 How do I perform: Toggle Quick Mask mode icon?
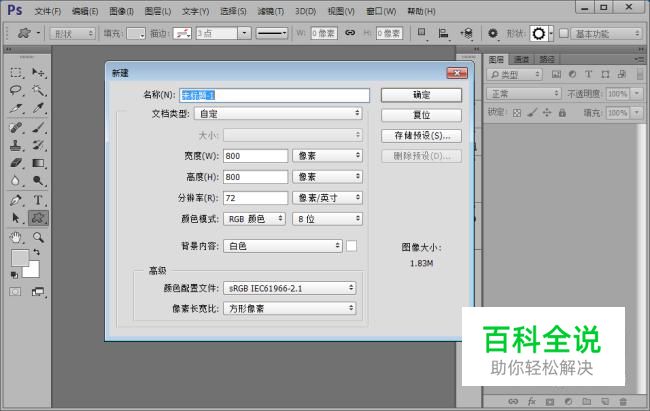pyautogui.click(x=15, y=292)
